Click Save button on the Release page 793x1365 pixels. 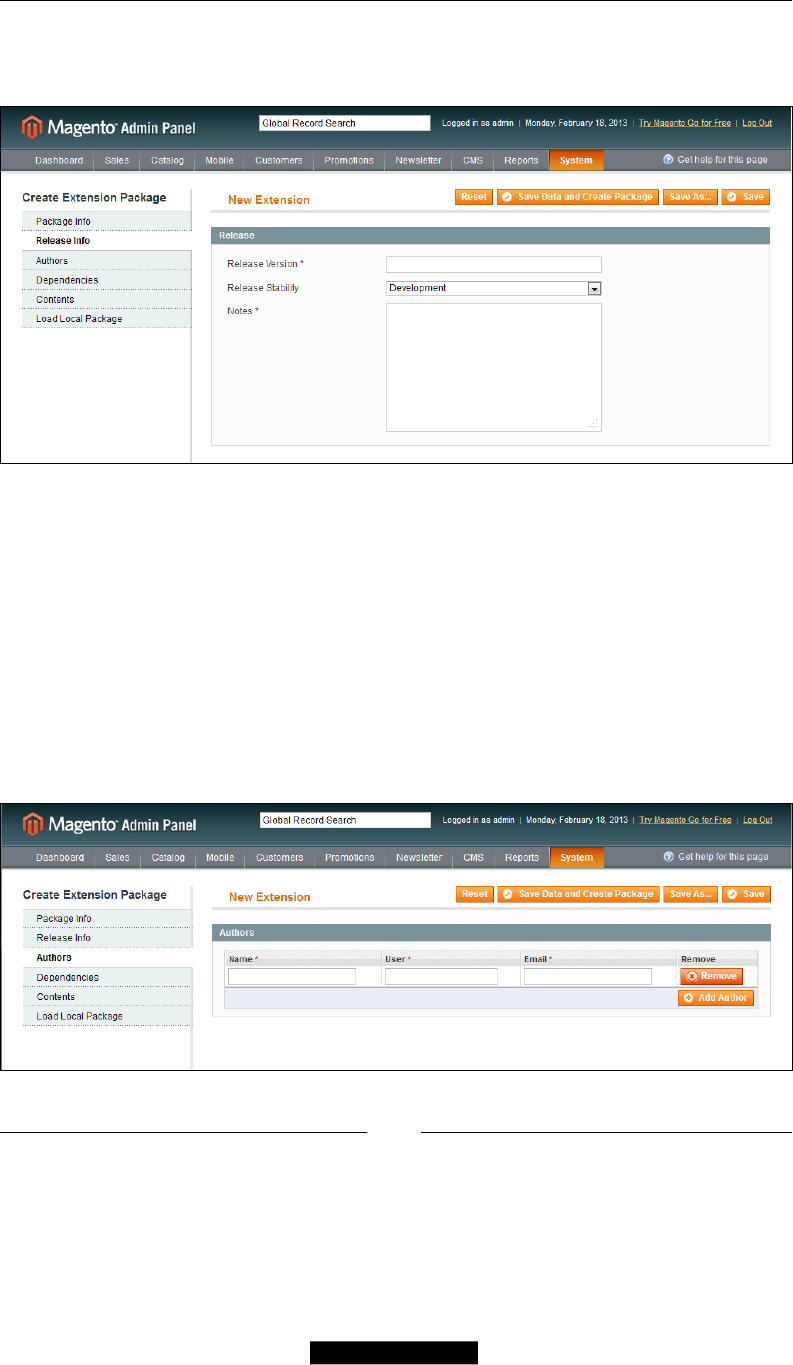[x=746, y=197]
